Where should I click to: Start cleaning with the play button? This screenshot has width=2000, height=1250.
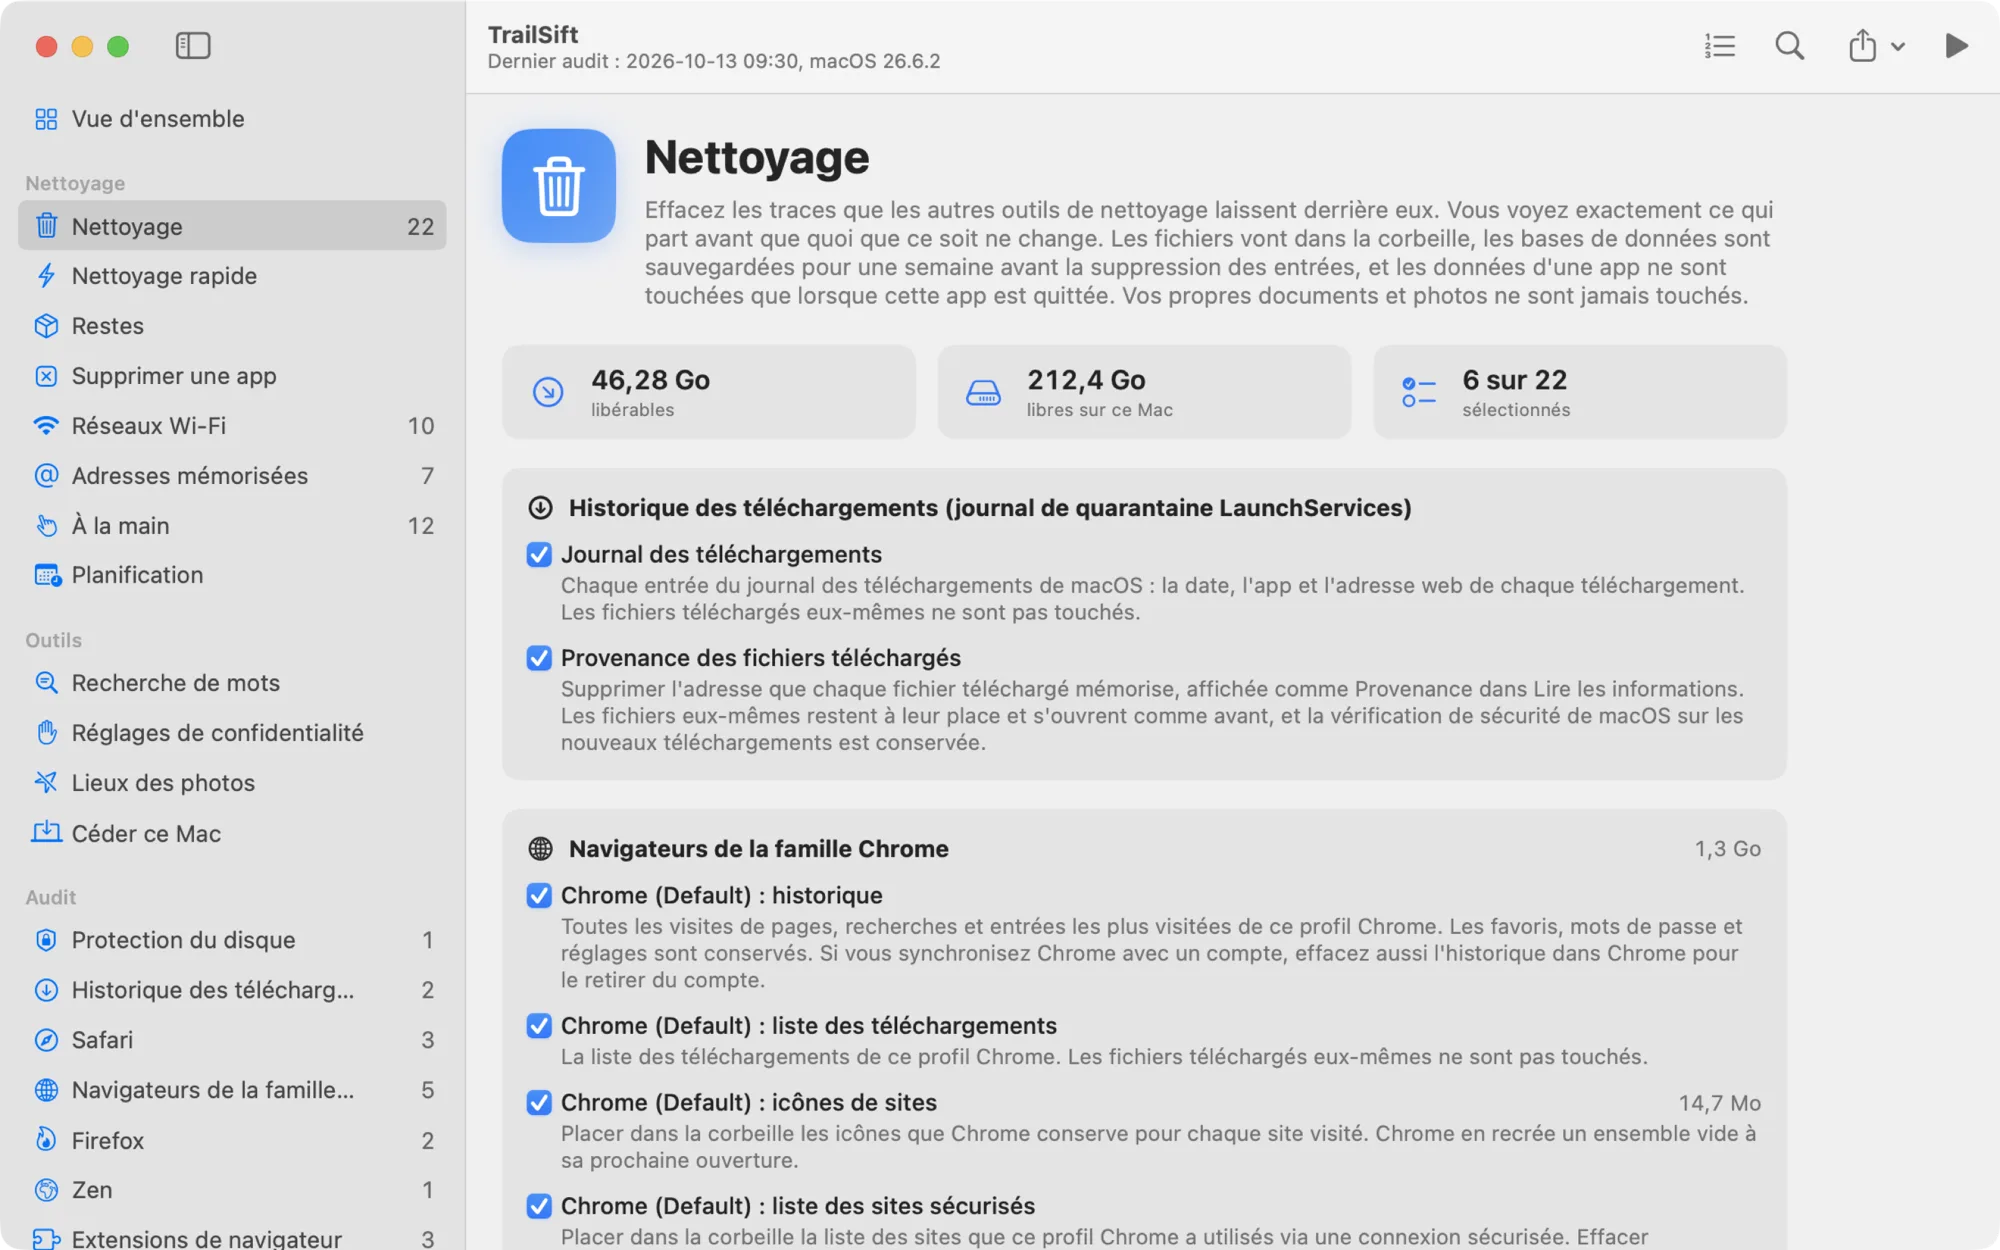[x=1956, y=46]
